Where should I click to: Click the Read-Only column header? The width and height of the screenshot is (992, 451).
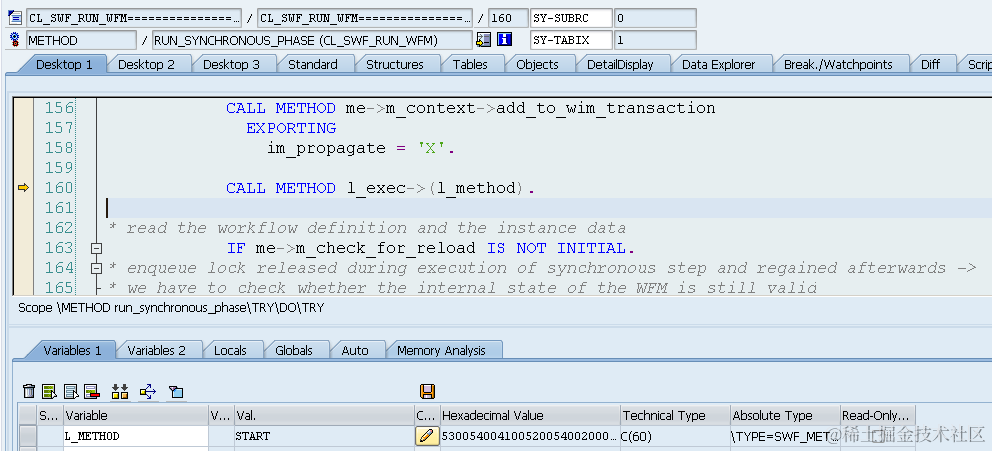click(877, 416)
